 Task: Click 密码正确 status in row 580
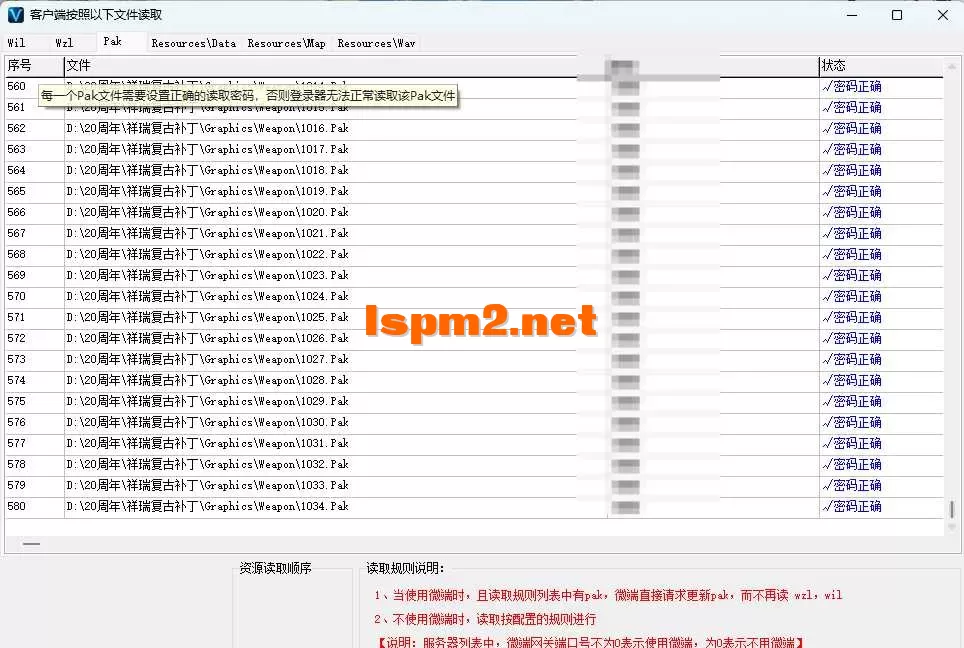click(x=852, y=507)
